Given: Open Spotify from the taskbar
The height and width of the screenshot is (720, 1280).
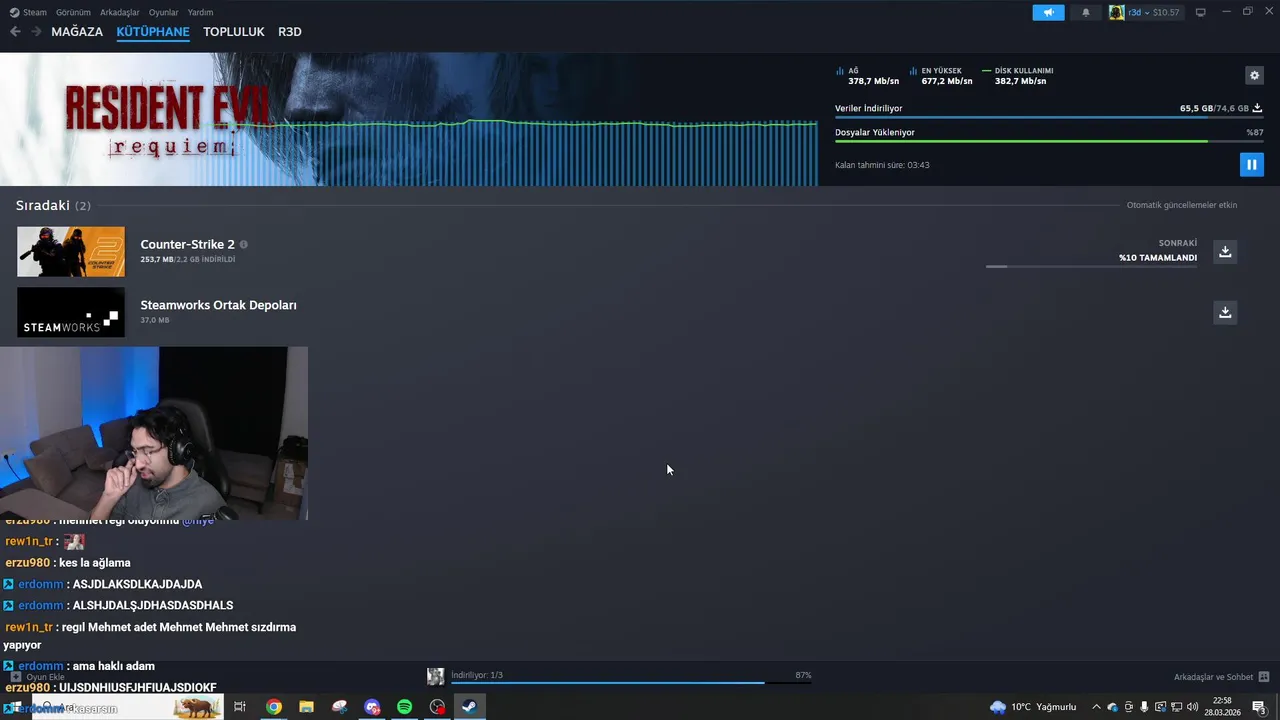Looking at the screenshot, I should tap(404, 707).
